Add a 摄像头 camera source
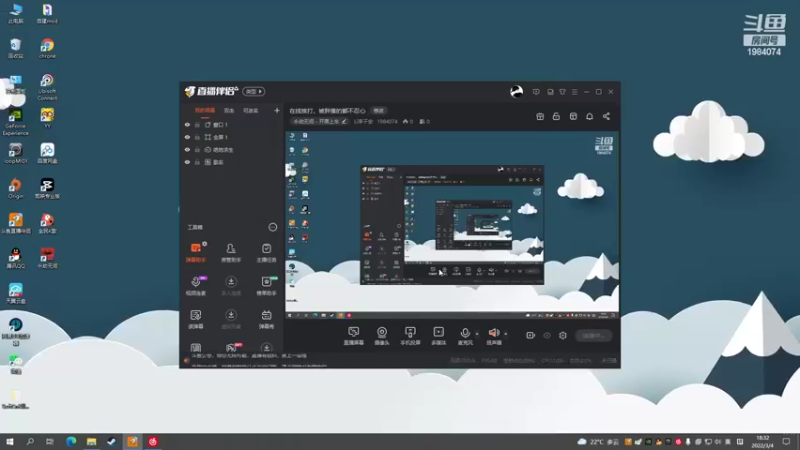Image resolution: width=800 pixels, height=450 pixels. point(382,336)
